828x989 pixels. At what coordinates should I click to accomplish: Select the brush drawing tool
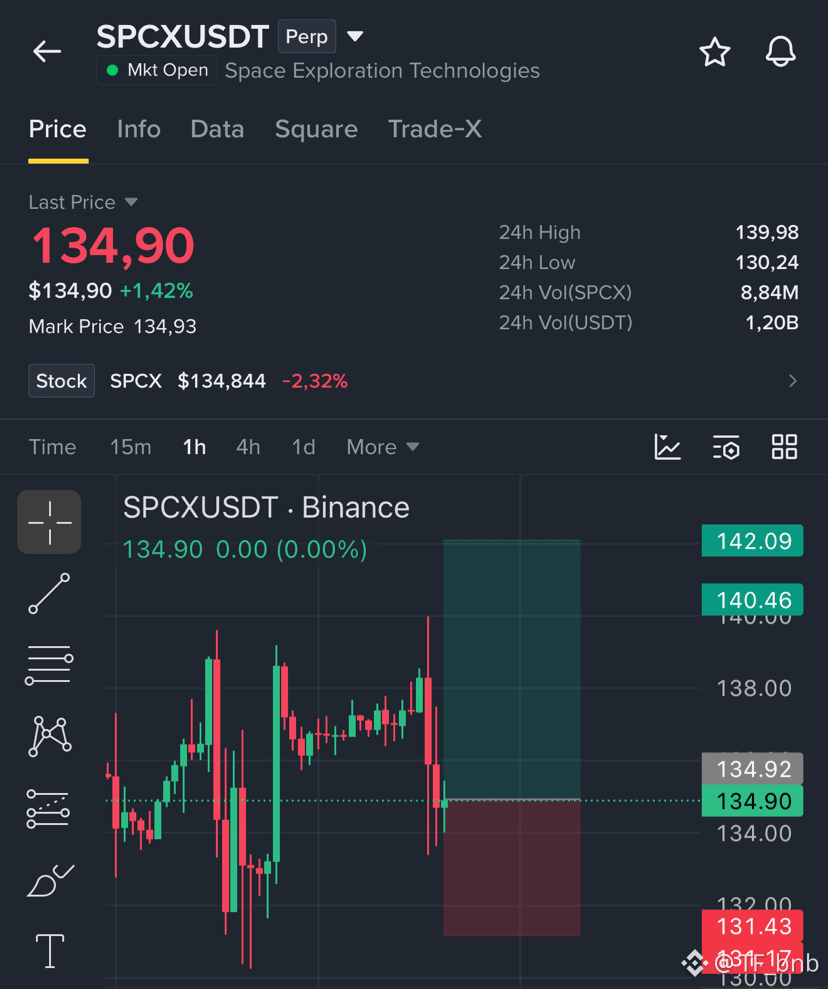tap(50, 881)
